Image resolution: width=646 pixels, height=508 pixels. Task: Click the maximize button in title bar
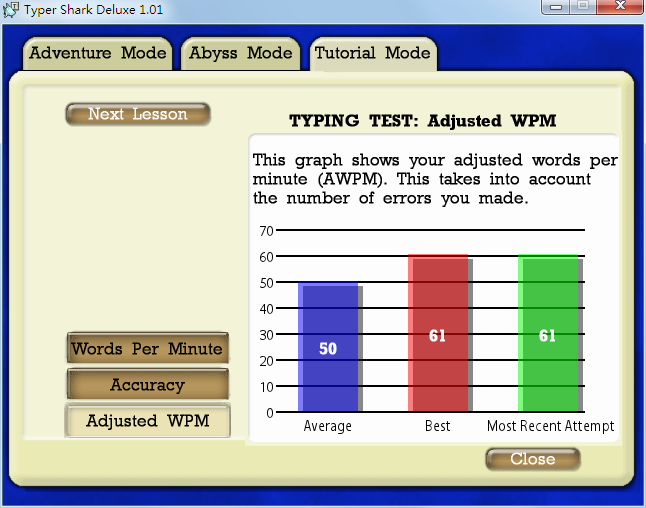(583, 7)
